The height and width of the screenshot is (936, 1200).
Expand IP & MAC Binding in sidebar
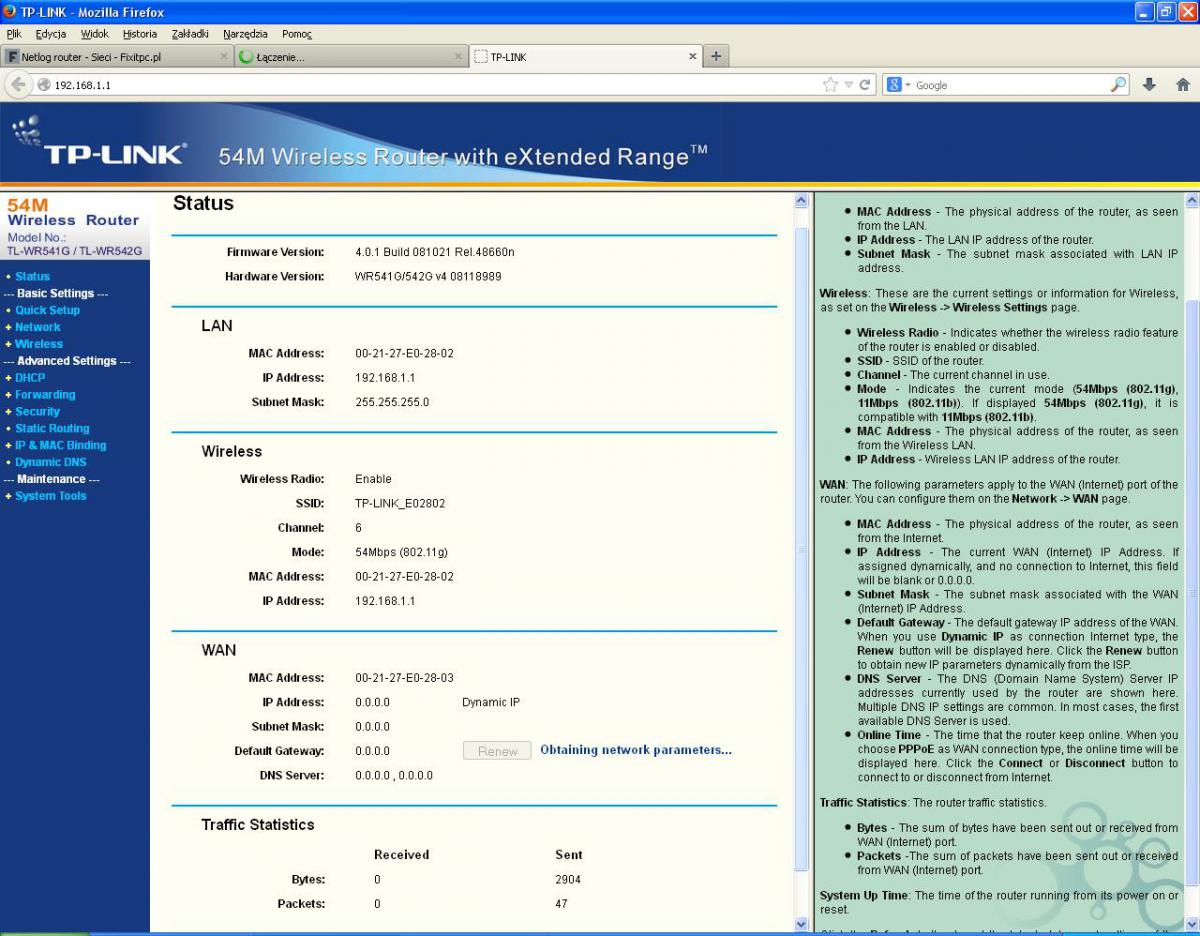tap(60, 445)
